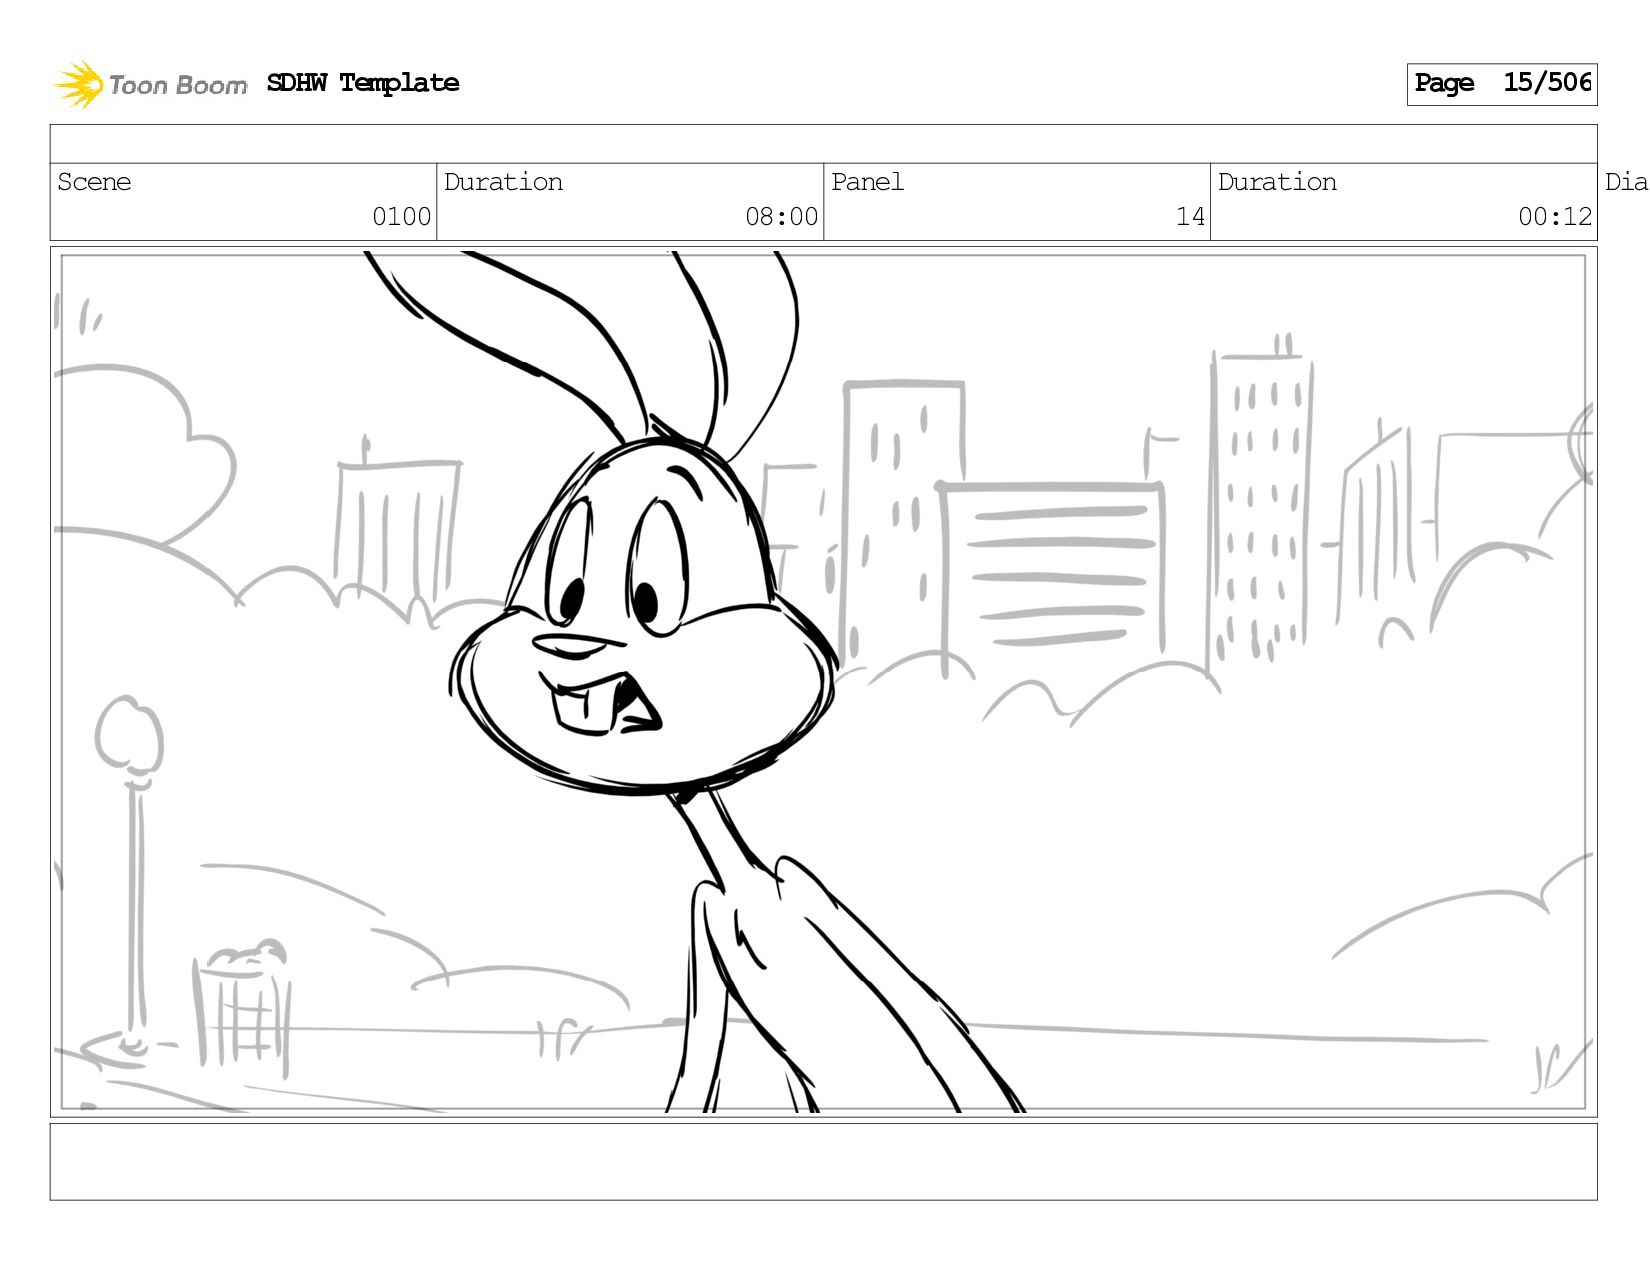Select the panel number 14
The height and width of the screenshot is (1275, 1650).
point(1190,217)
